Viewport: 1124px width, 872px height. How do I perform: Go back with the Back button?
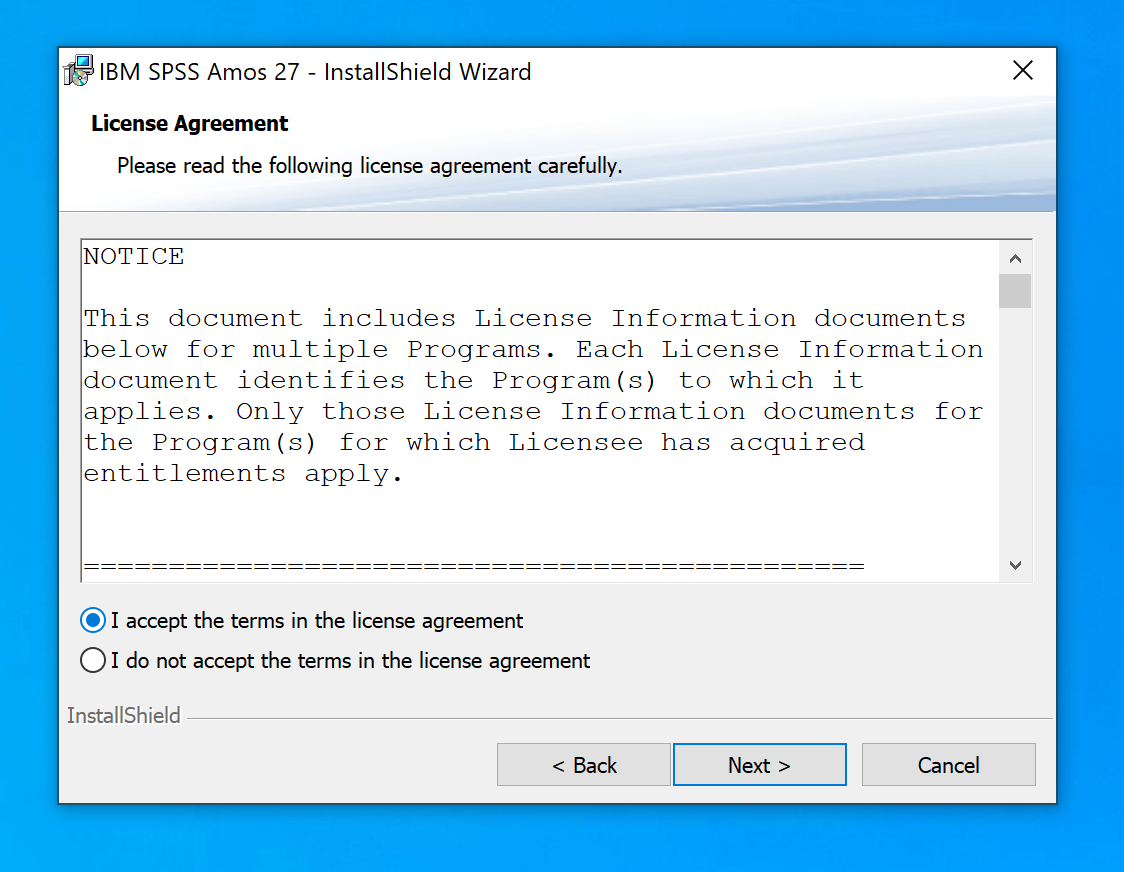(584, 765)
